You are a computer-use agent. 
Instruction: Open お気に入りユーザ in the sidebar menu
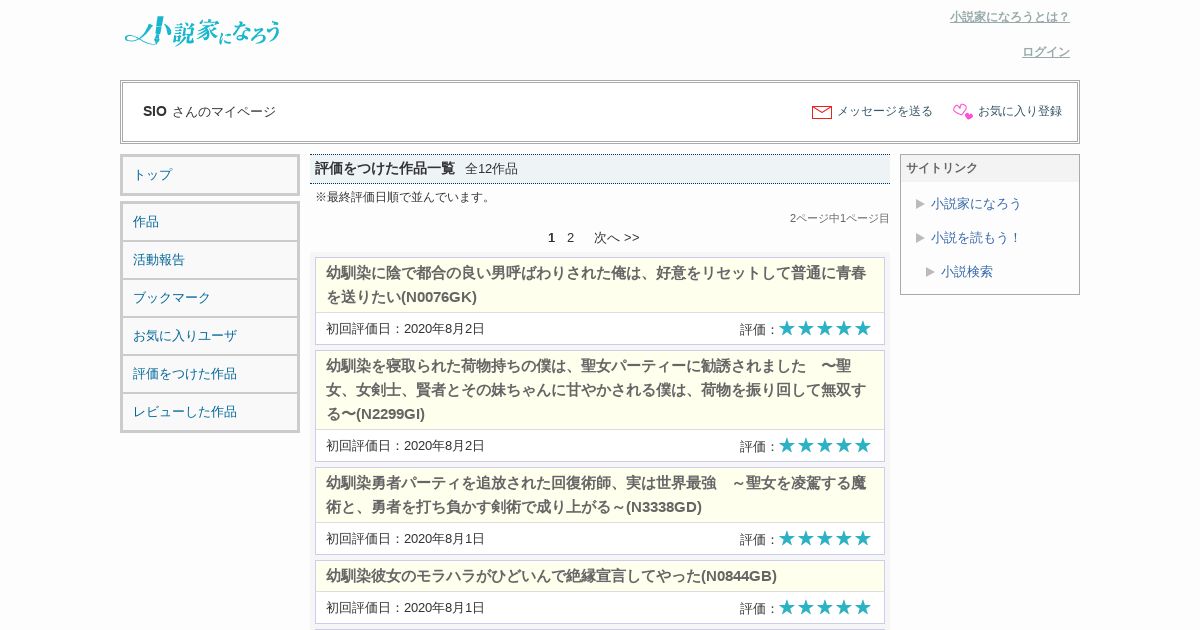coord(210,336)
